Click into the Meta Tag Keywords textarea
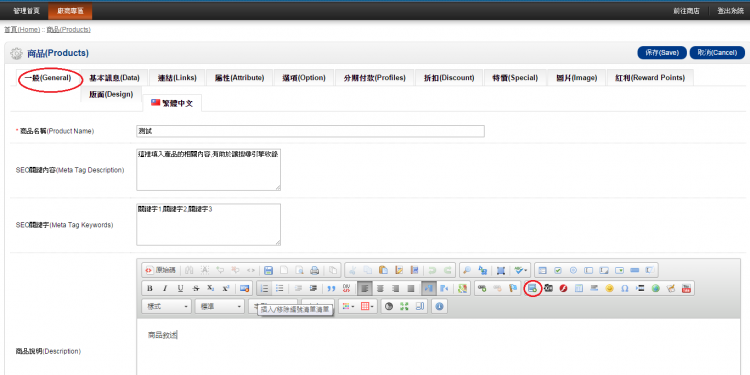750x375 pixels. (209, 224)
